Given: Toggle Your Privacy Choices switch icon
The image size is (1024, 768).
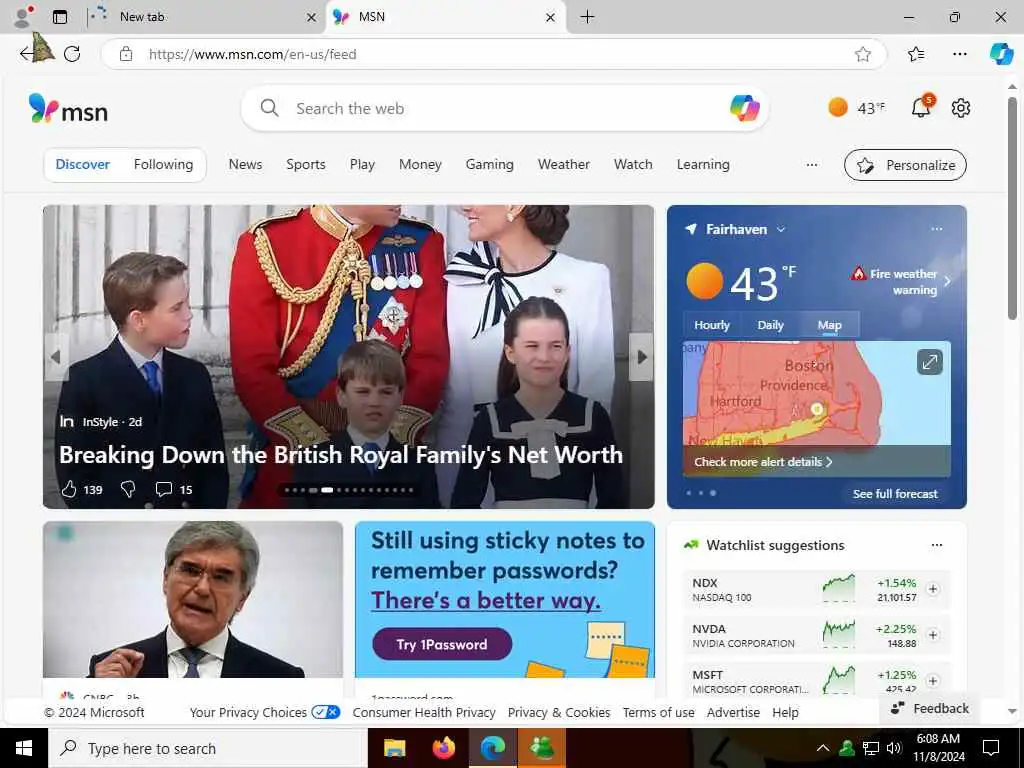Looking at the screenshot, I should pyautogui.click(x=326, y=712).
